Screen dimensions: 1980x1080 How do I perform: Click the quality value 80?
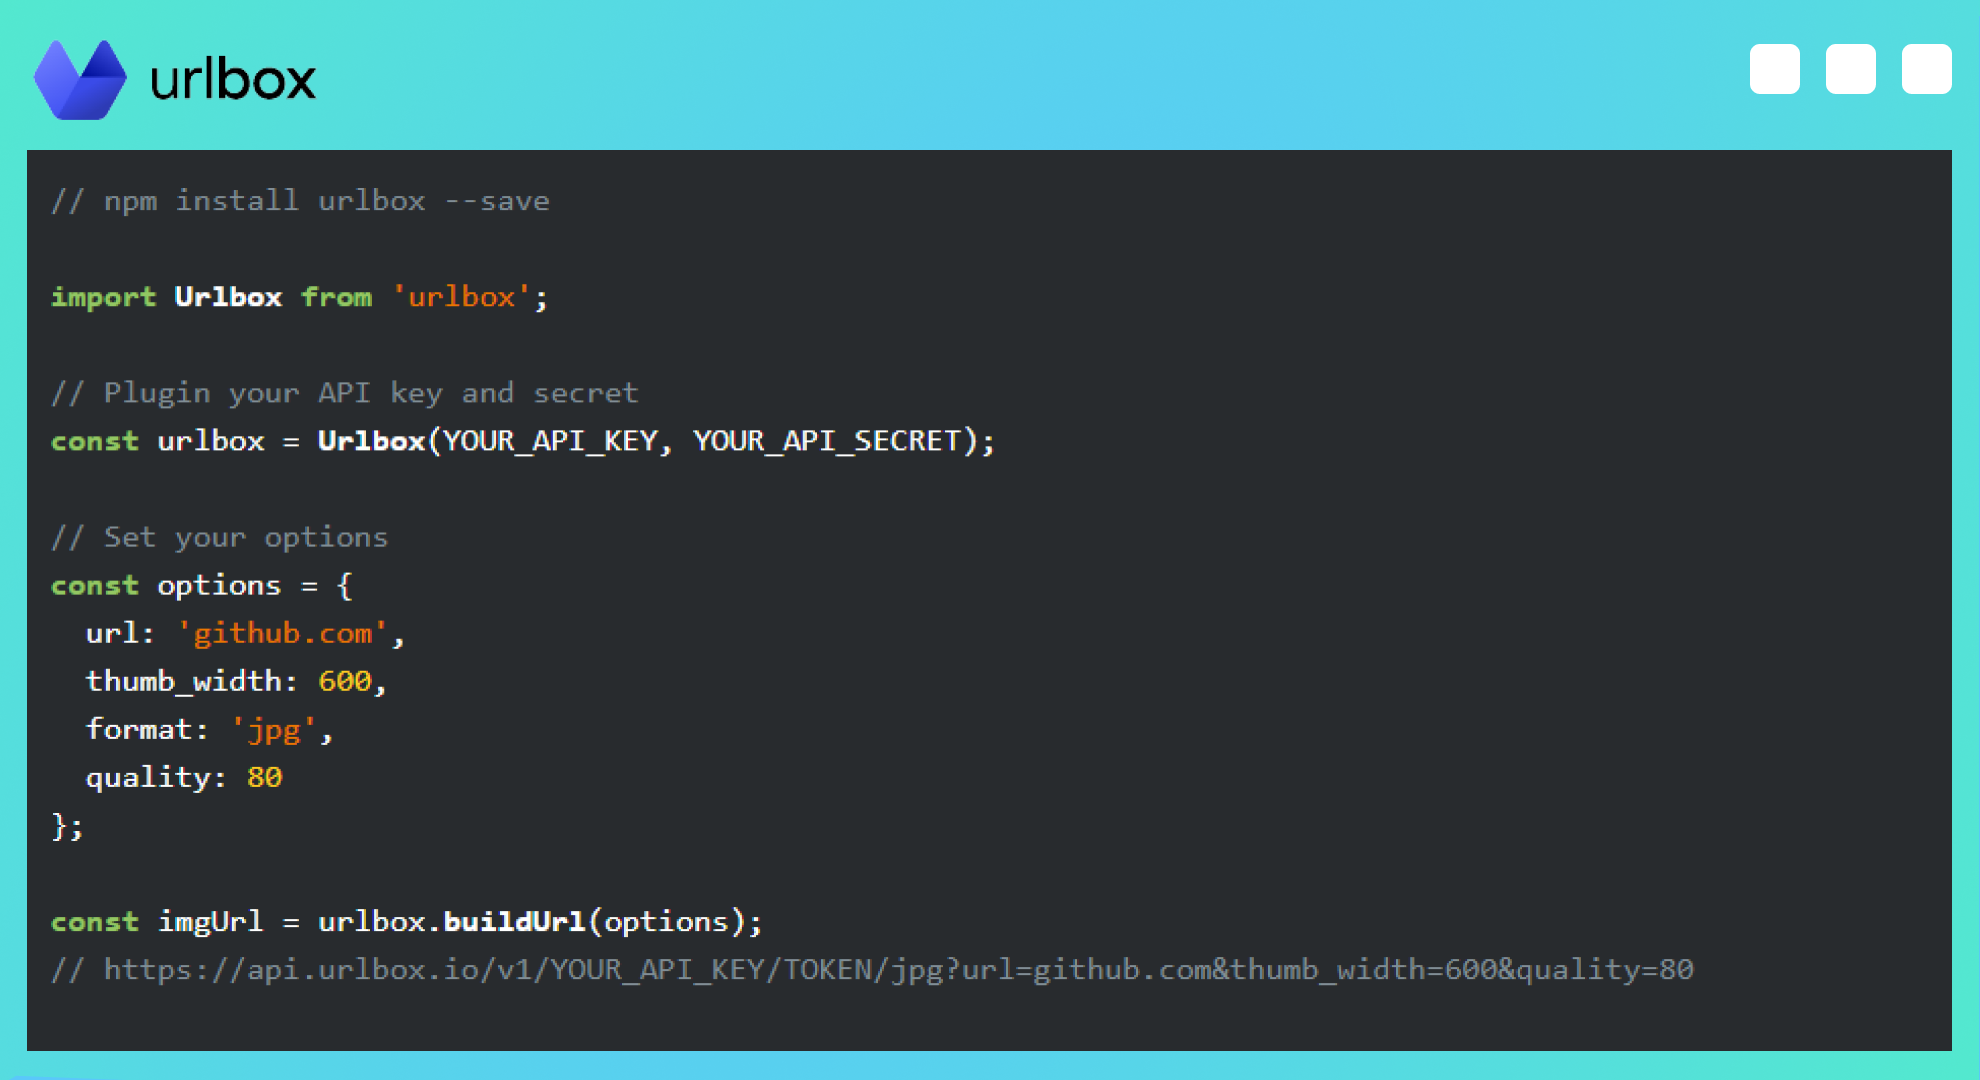(x=264, y=777)
